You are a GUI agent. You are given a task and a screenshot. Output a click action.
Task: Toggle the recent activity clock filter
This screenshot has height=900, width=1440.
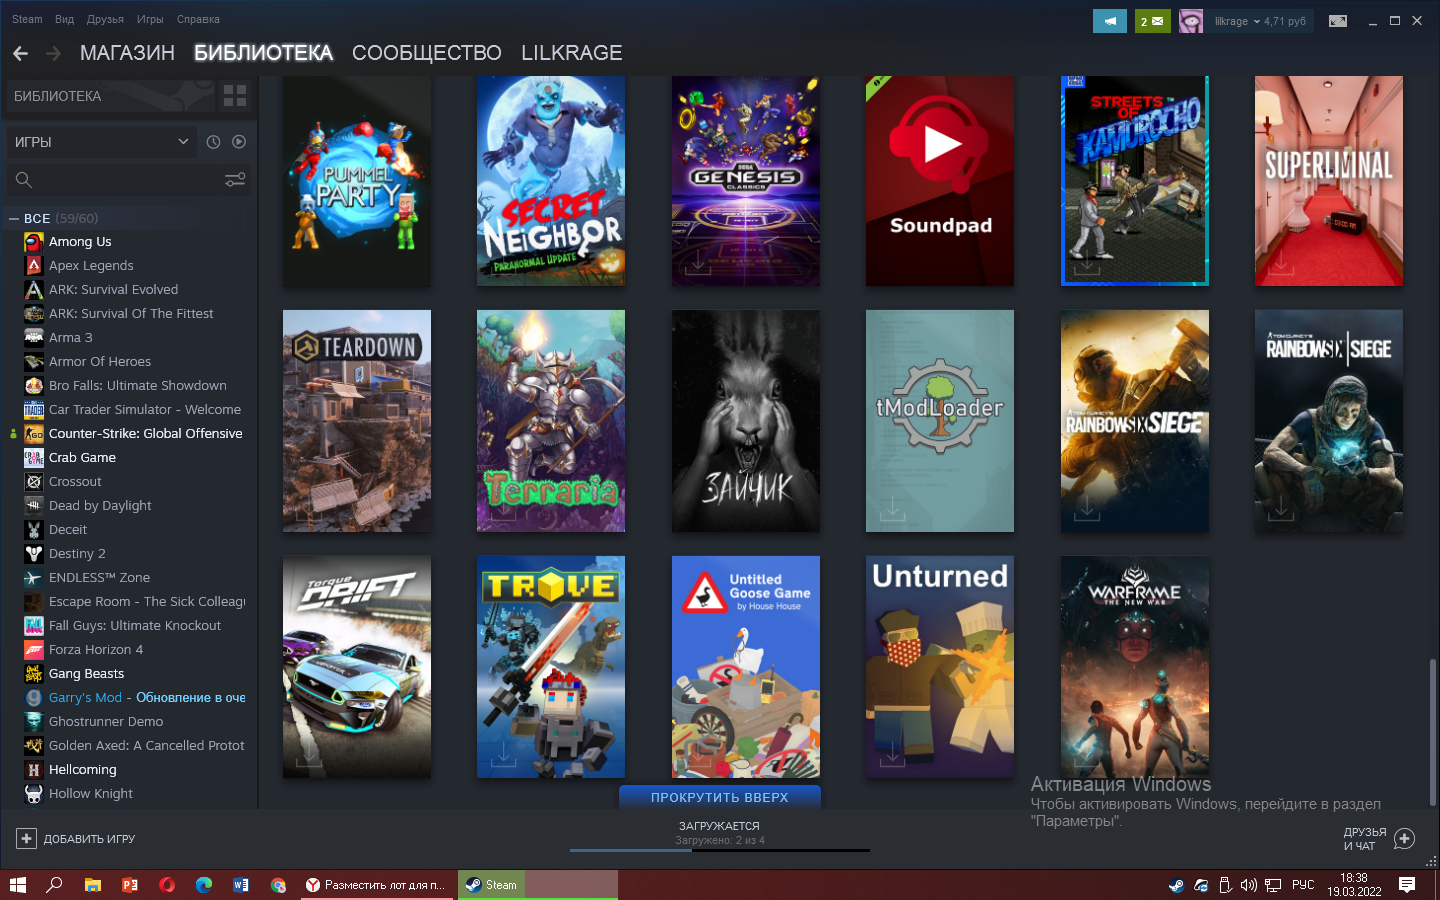[x=213, y=142]
